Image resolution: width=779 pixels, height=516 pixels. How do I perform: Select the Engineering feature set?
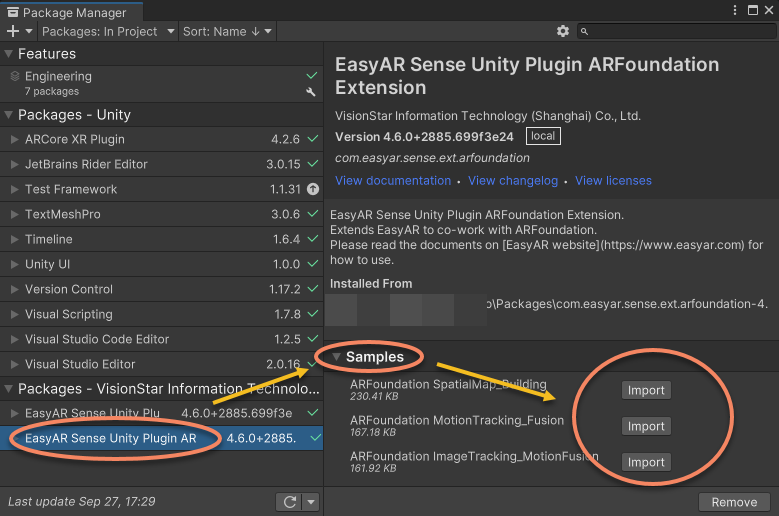161,84
